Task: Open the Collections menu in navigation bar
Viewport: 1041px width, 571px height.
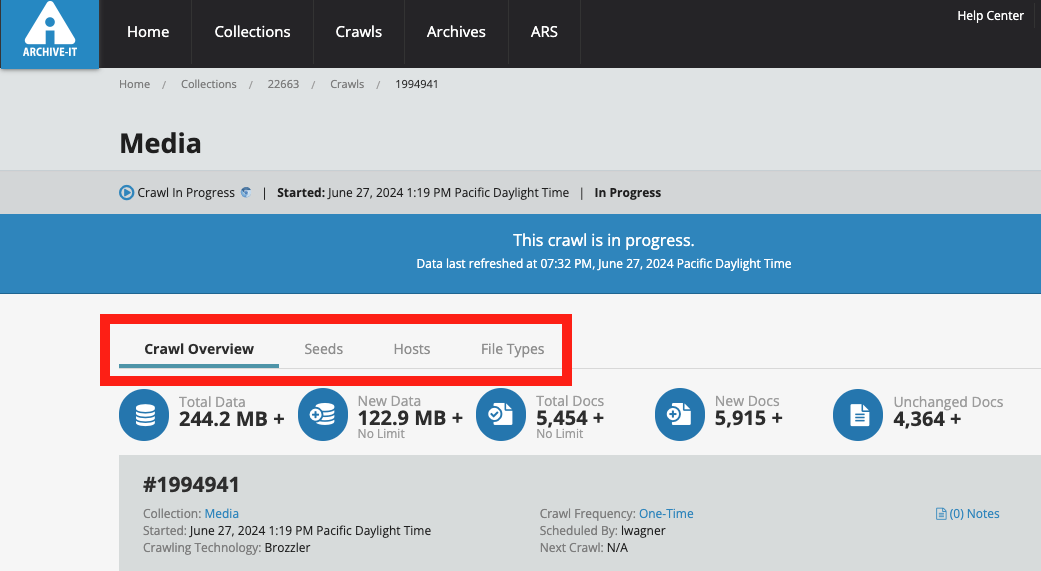Action: tap(252, 32)
